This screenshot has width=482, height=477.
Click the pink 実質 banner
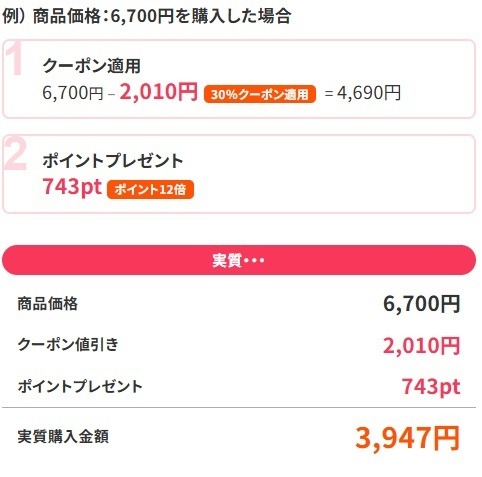(x=239, y=260)
